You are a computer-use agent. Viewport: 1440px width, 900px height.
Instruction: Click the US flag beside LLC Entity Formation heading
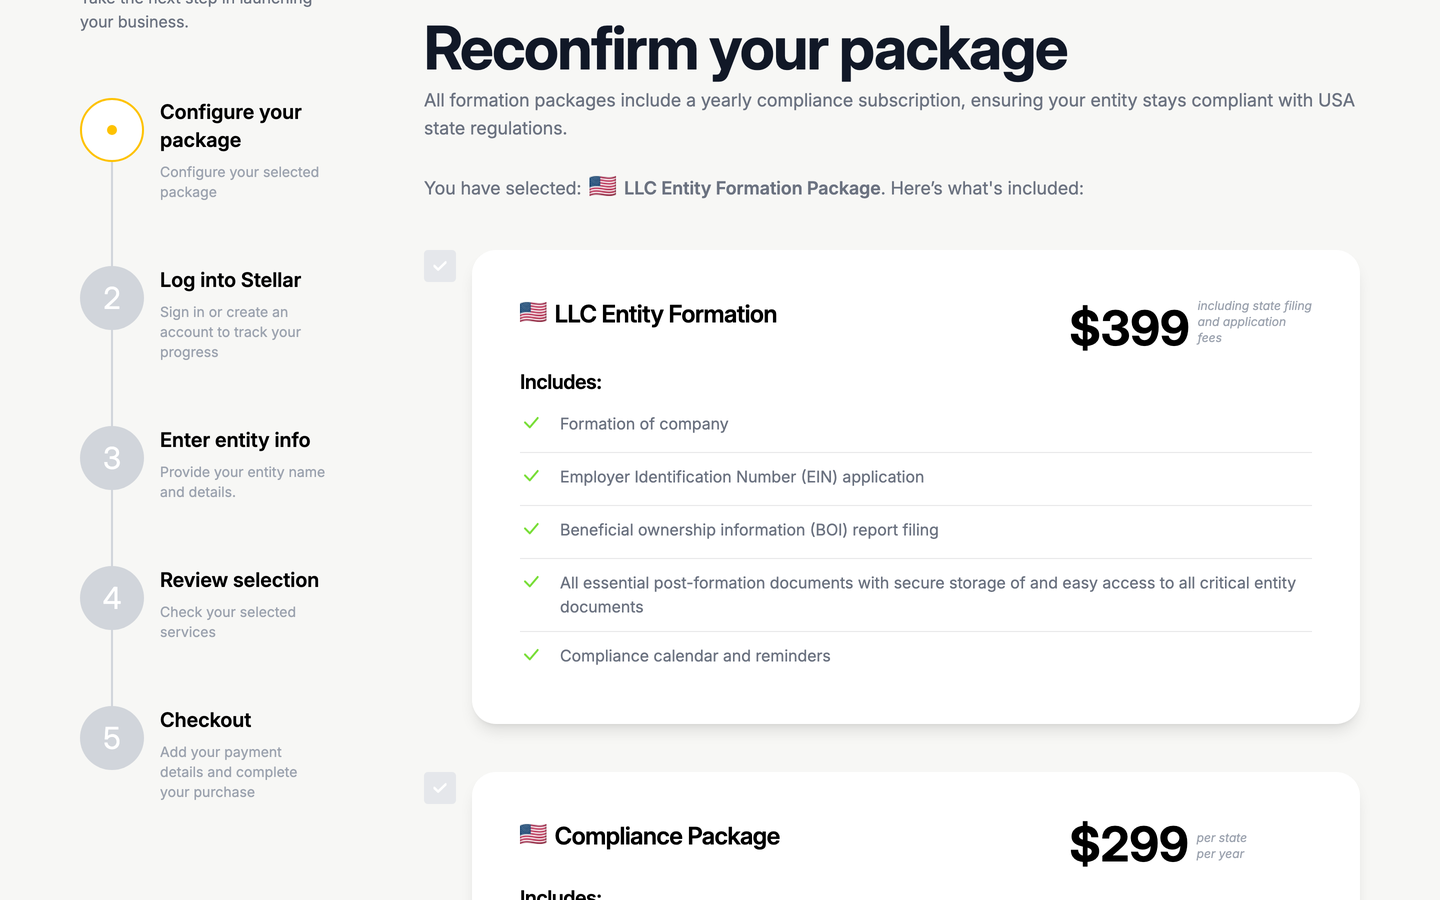(533, 313)
